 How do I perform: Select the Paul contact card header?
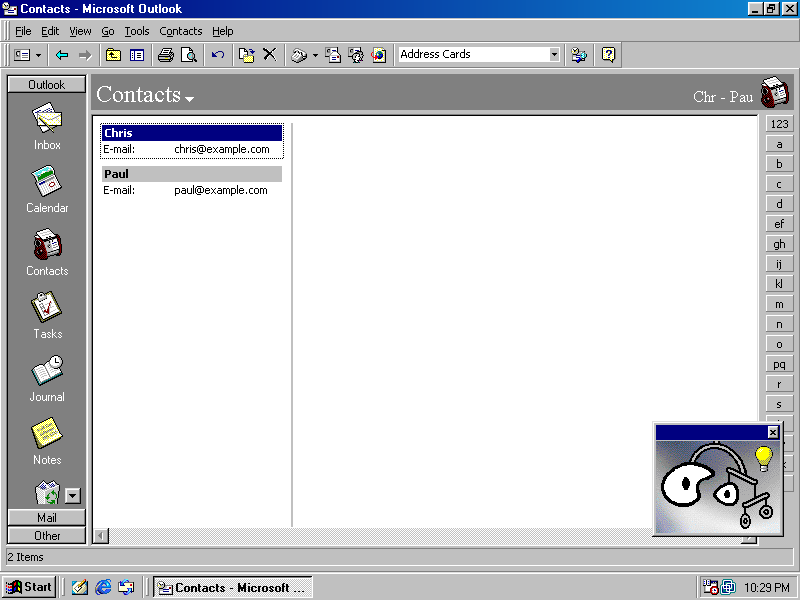[x=192, y=174]
